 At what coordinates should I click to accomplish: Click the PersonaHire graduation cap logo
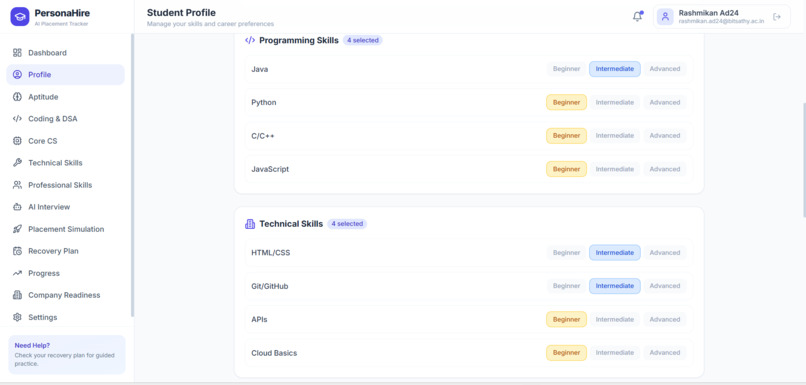[x=20, y=16]
